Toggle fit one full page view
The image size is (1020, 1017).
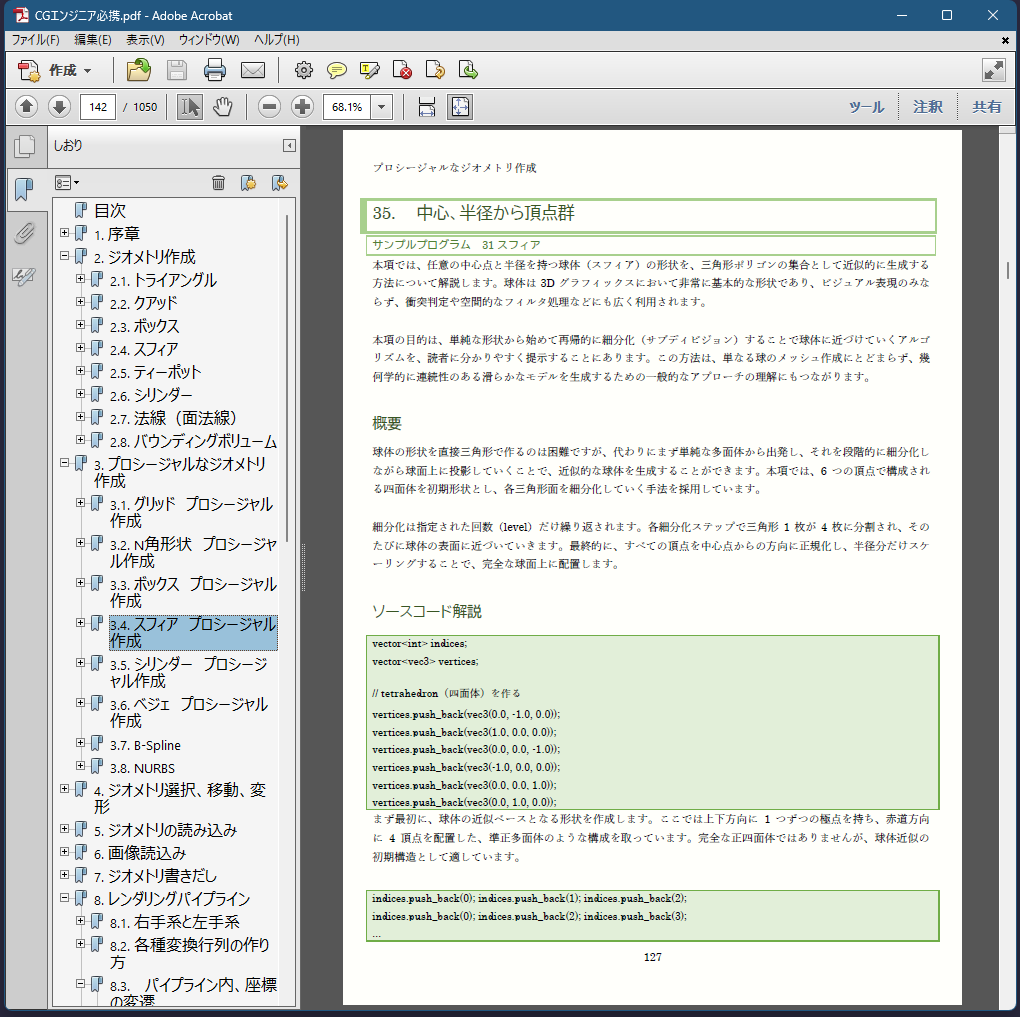[459, 107]
